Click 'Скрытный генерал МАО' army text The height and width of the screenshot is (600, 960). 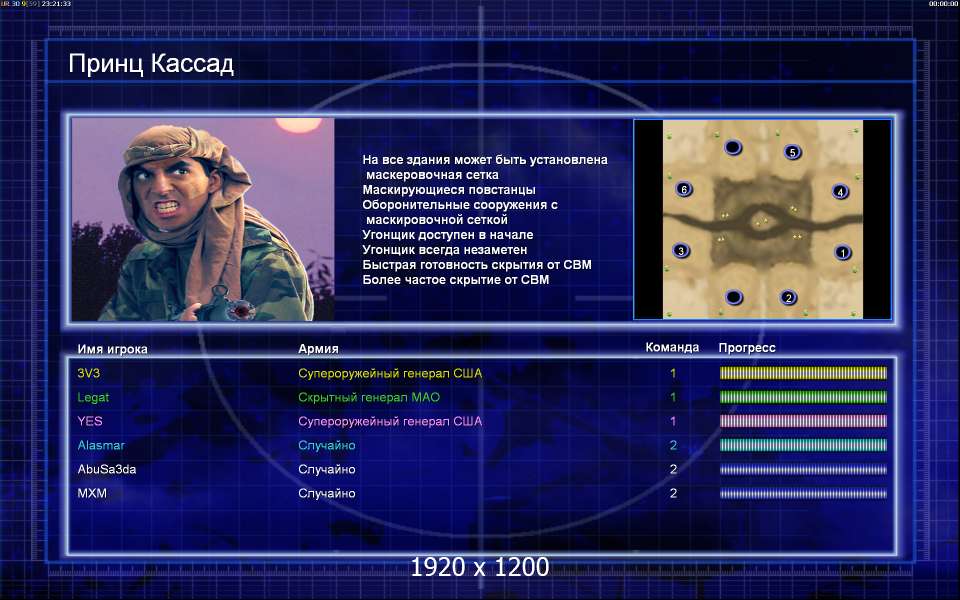tap(369, 397)
